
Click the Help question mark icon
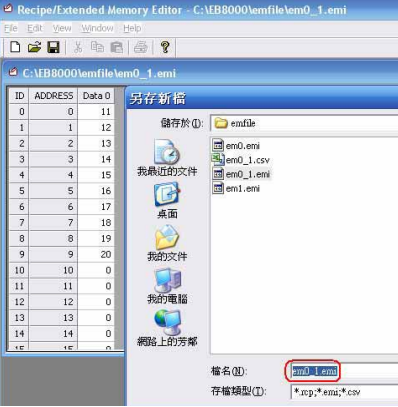(165, 47)
